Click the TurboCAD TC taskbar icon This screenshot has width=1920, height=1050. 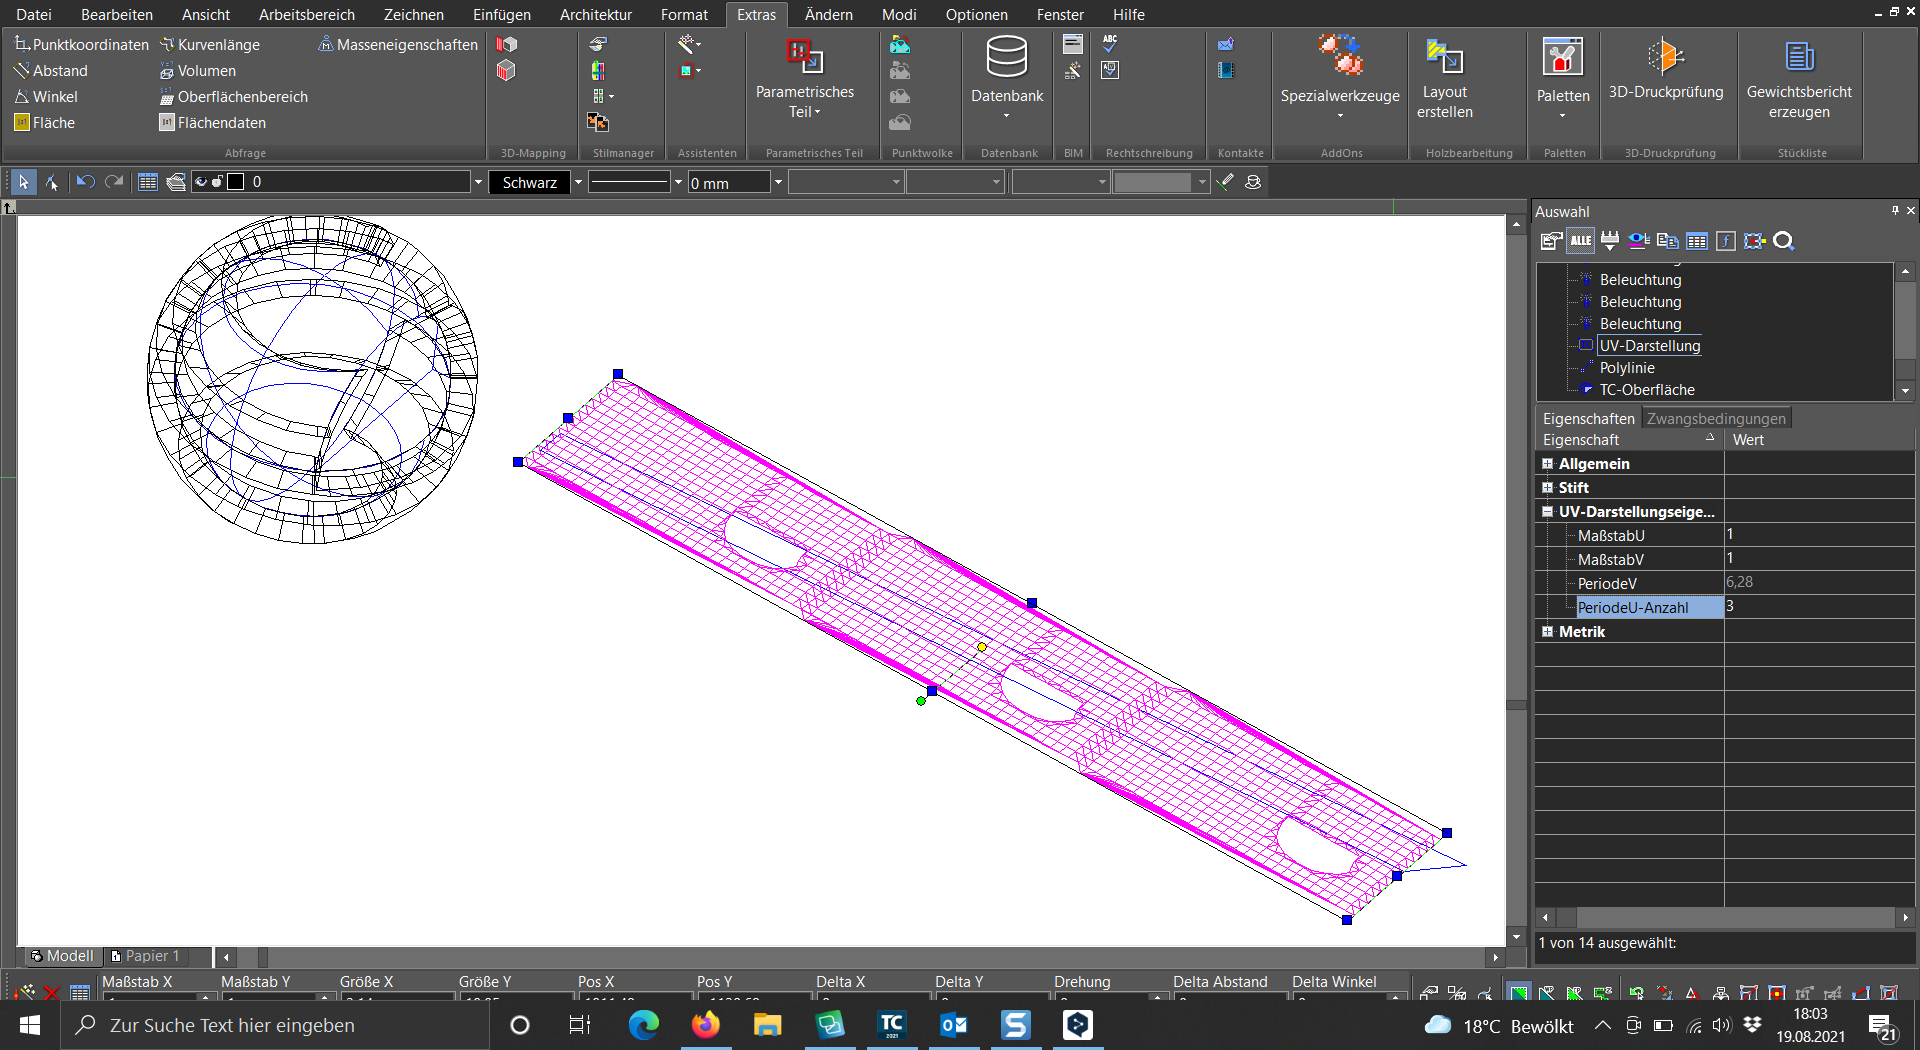[x=891, y=1025]
